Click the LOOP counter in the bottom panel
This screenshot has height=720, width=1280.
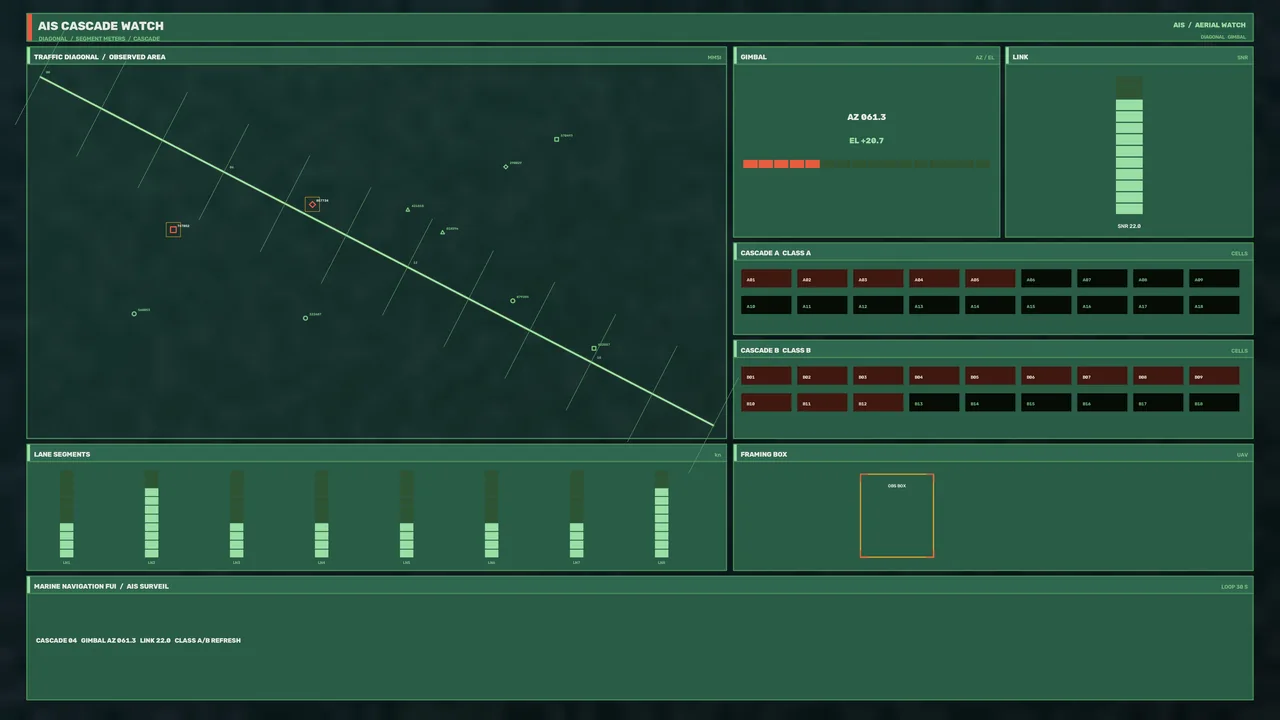tap(1234, 587)
